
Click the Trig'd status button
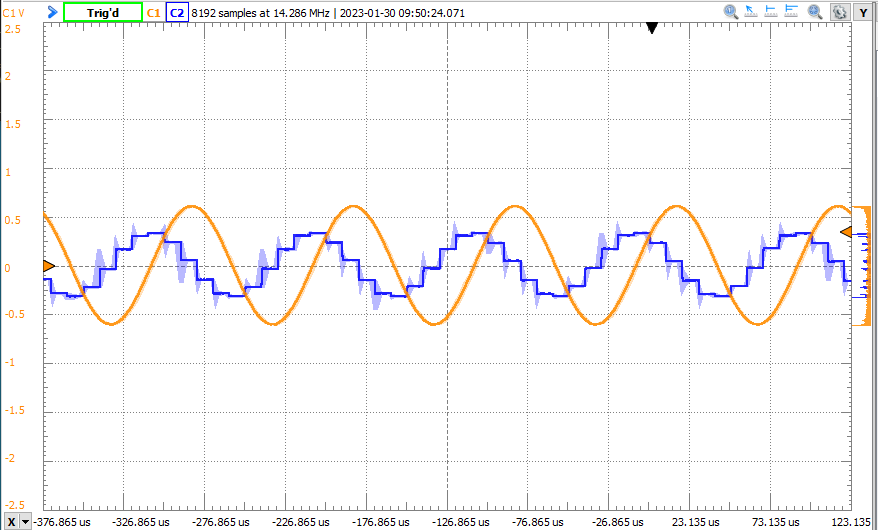[102, 13]
